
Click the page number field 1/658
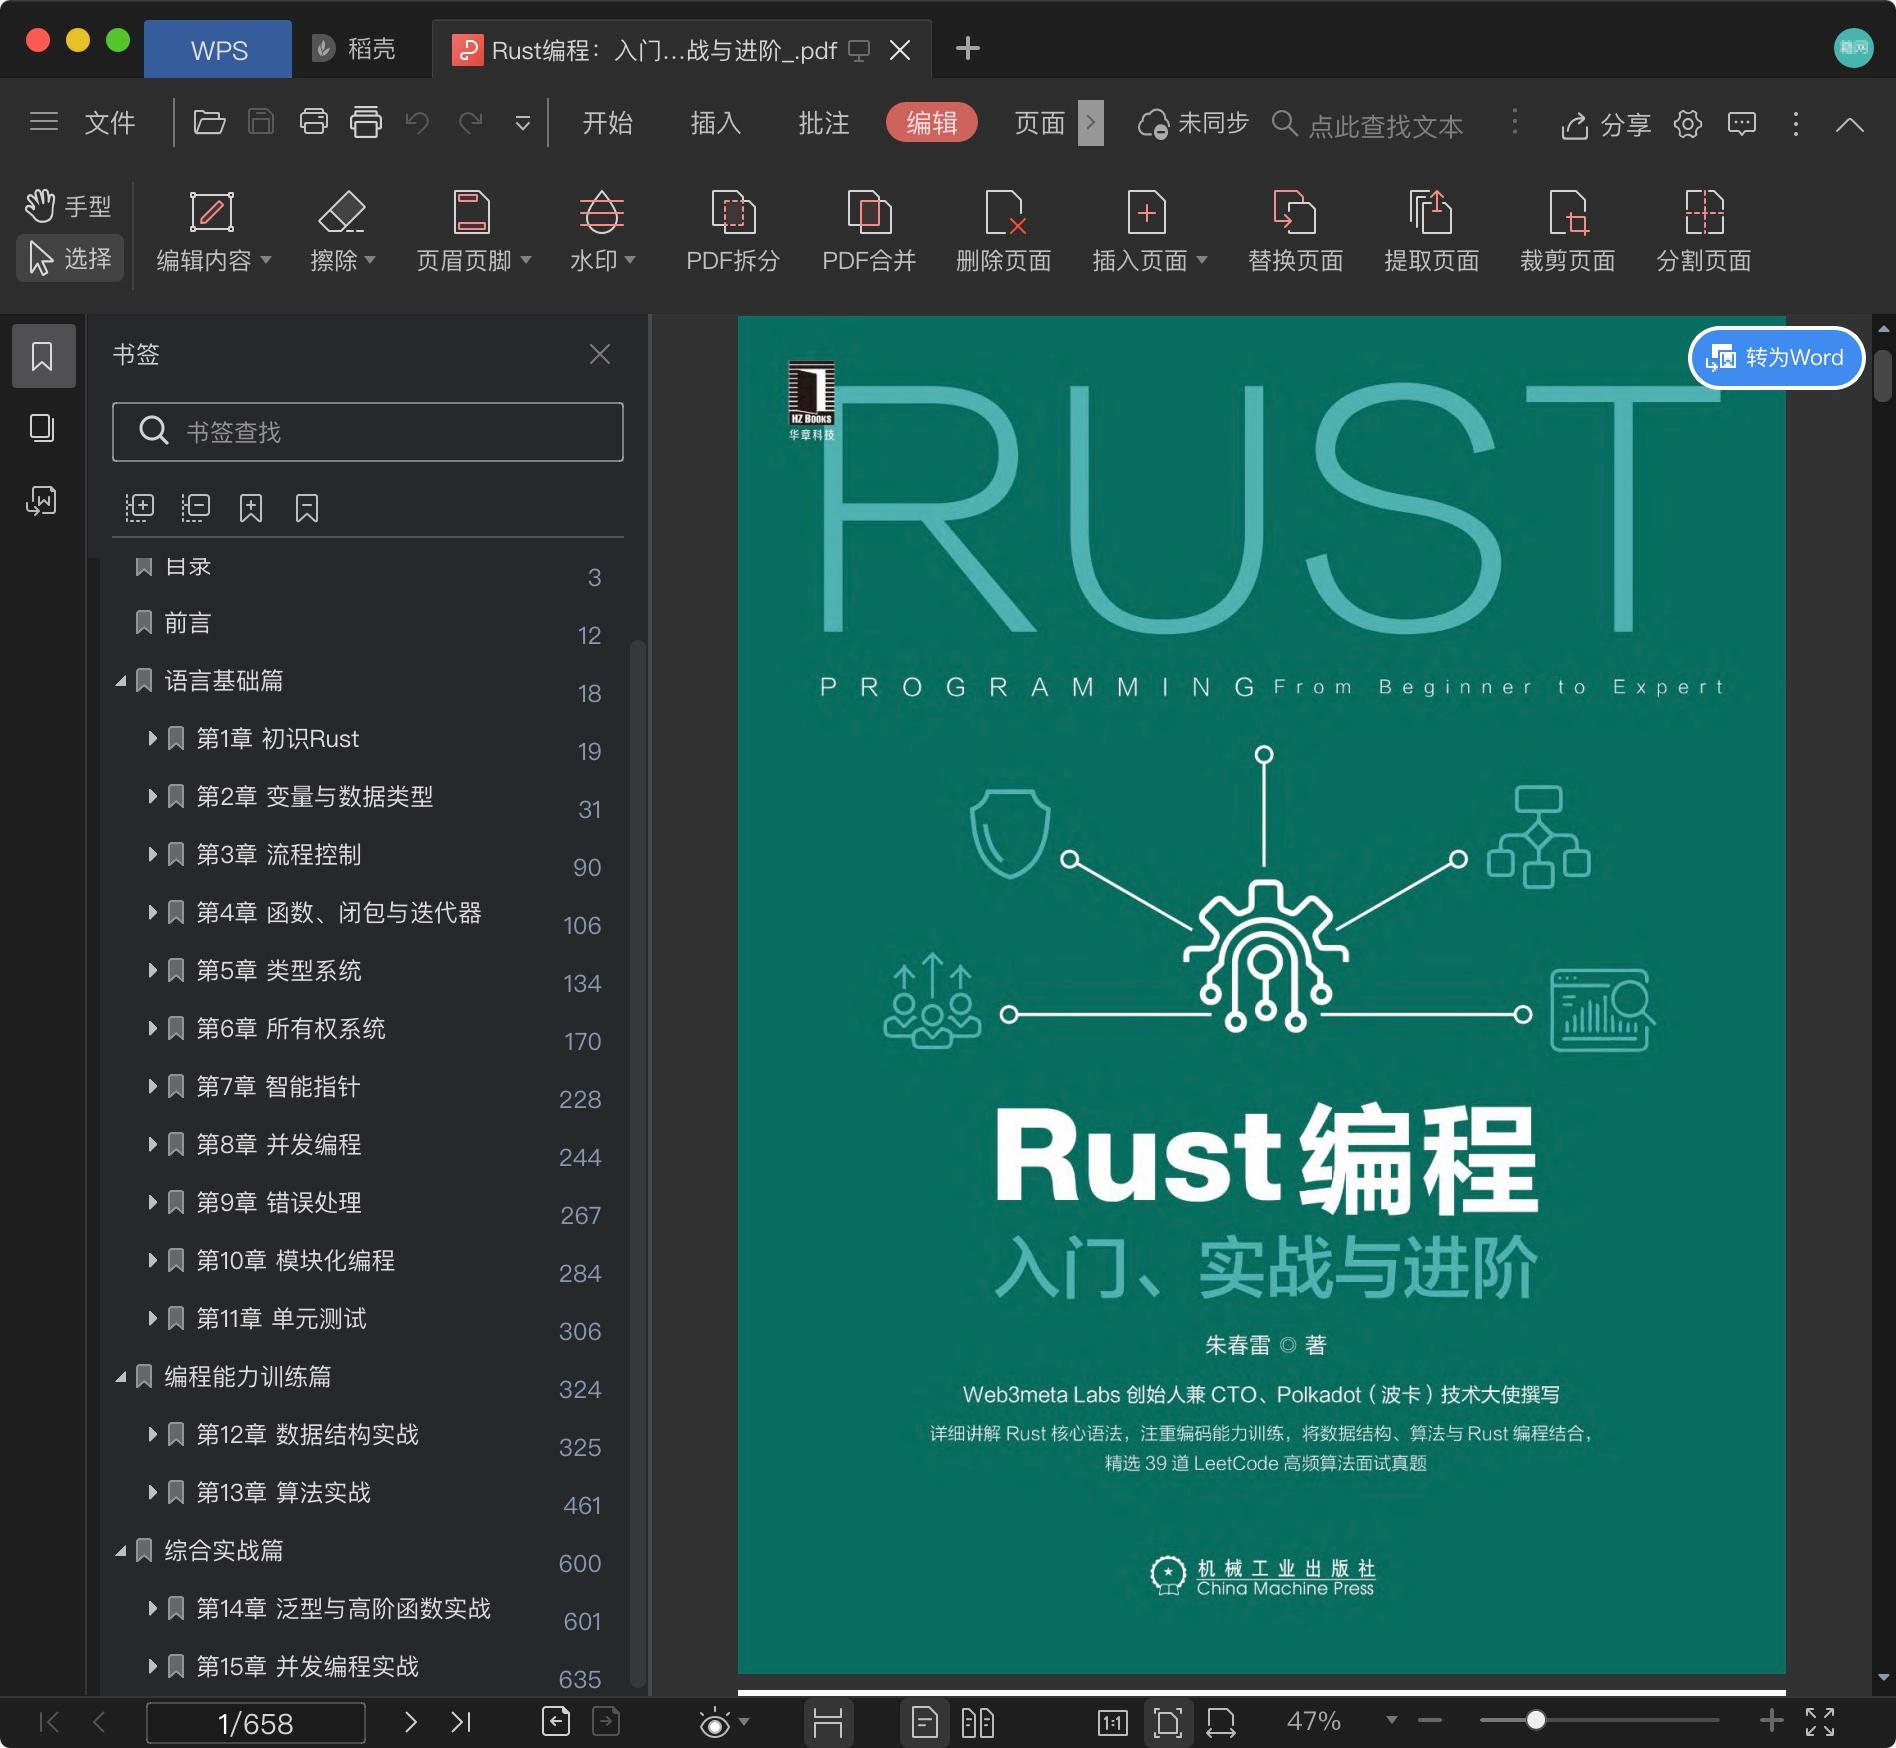(x=256, y=1723)
